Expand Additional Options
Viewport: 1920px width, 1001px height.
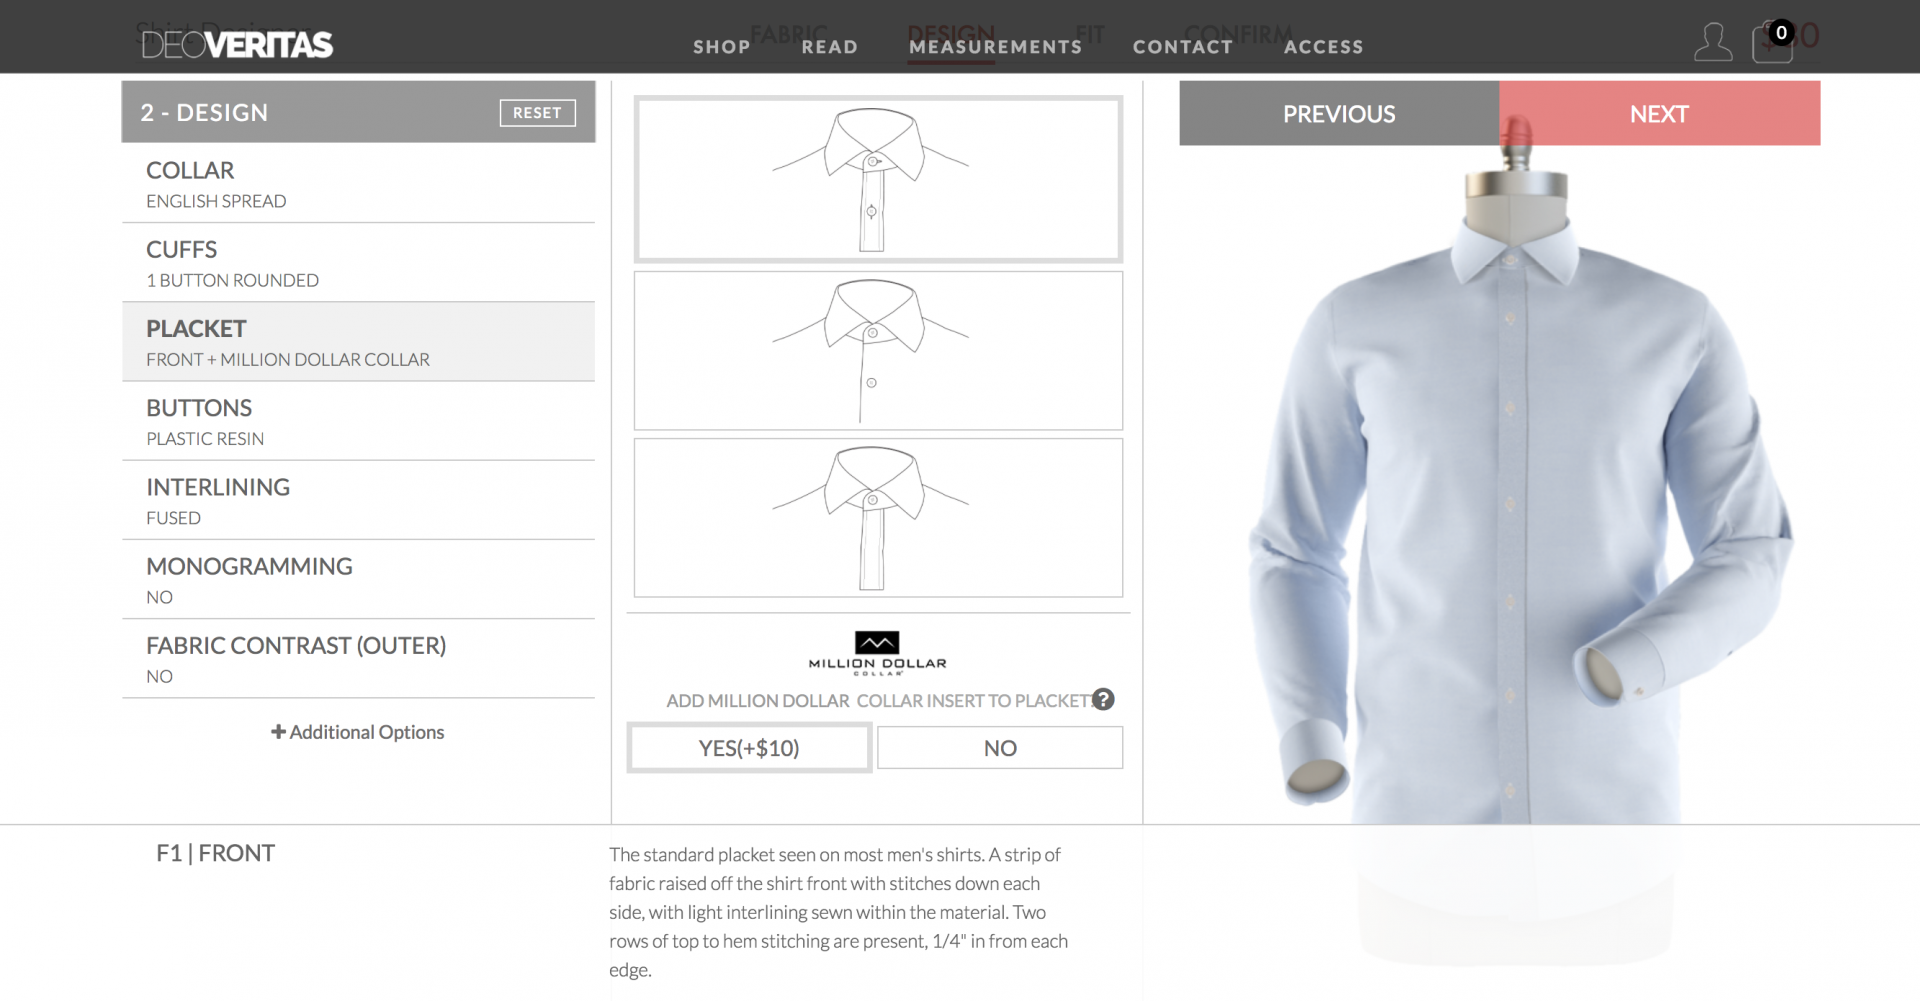(x=358, y=732)
